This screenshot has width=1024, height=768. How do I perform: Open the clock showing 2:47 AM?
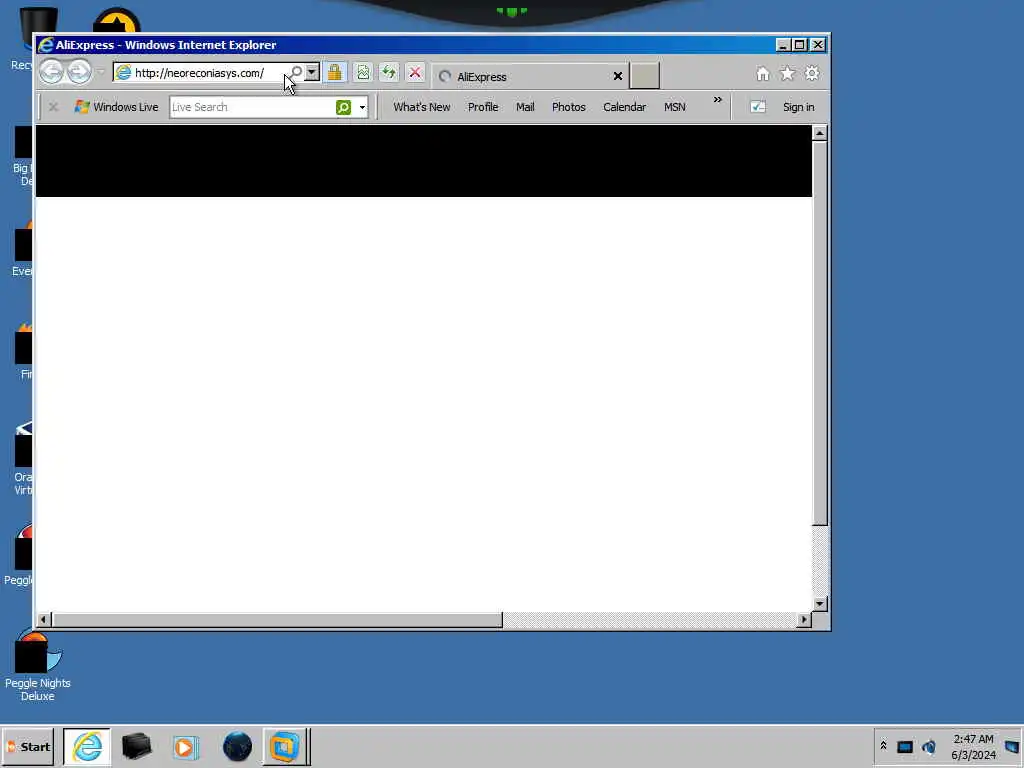pos(973,747)
